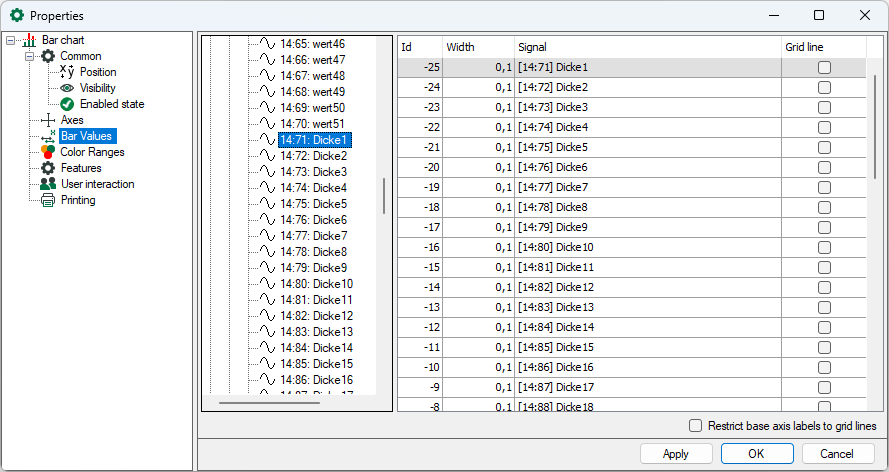The height and width of the screenshot is (472, 889).
Task: Tick Grid line checkbox for Dicke6 row
Action: [824, 167]
